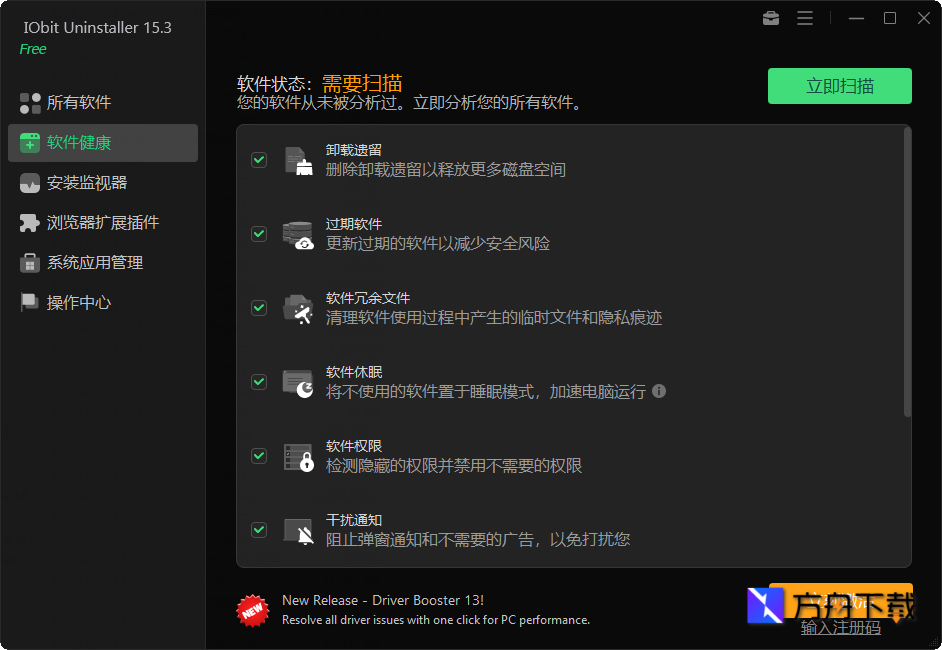Open the hamburger menu in title bar

click(805, 18)
